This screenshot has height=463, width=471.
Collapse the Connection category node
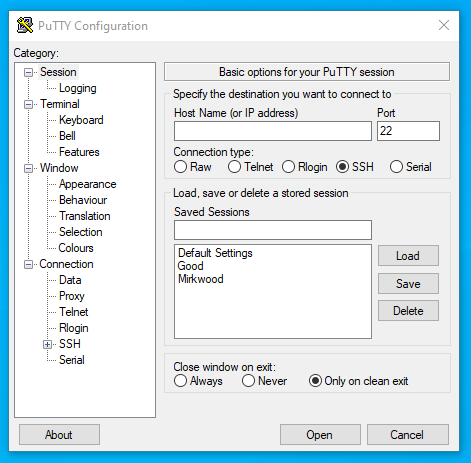coord(29,264)
